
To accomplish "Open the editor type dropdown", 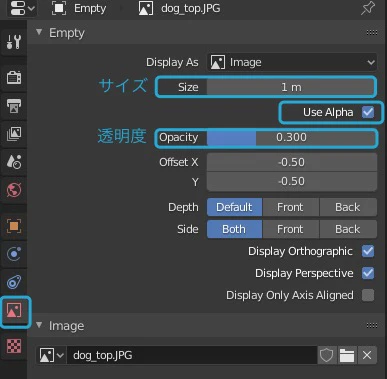I will [22, 8].
